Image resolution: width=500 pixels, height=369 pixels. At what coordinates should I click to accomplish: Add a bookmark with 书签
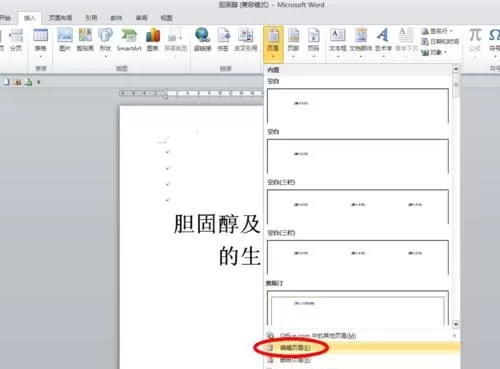click(223, 40)
